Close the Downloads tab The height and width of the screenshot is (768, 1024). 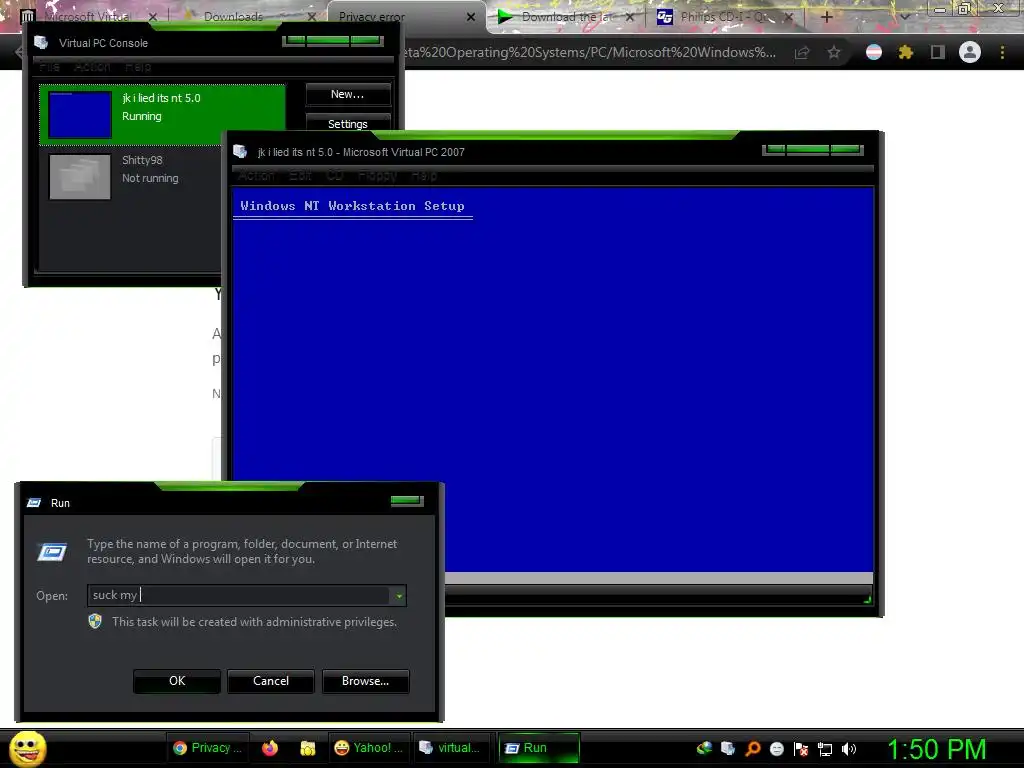point(312,17)
